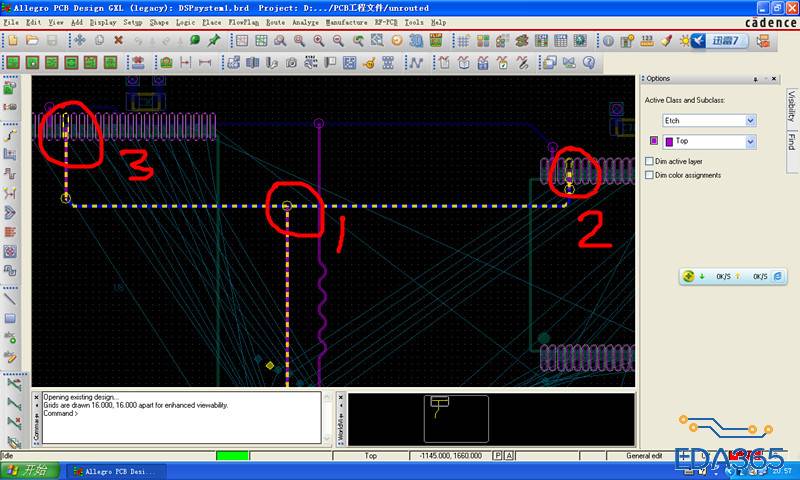800x480 pixels.
Task: Click the Zoom In magnifier icon
Action: (319, 41)
